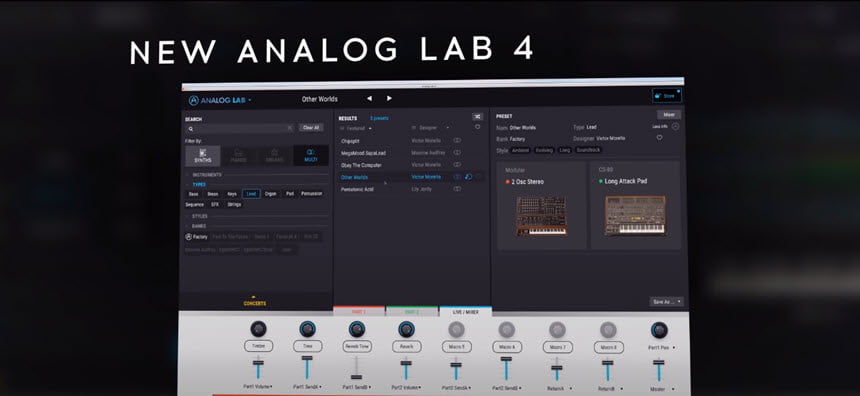This screenshot has width=860, height=396.
Task: Click the Ambient style tag
Action: (x=520, y=150)
